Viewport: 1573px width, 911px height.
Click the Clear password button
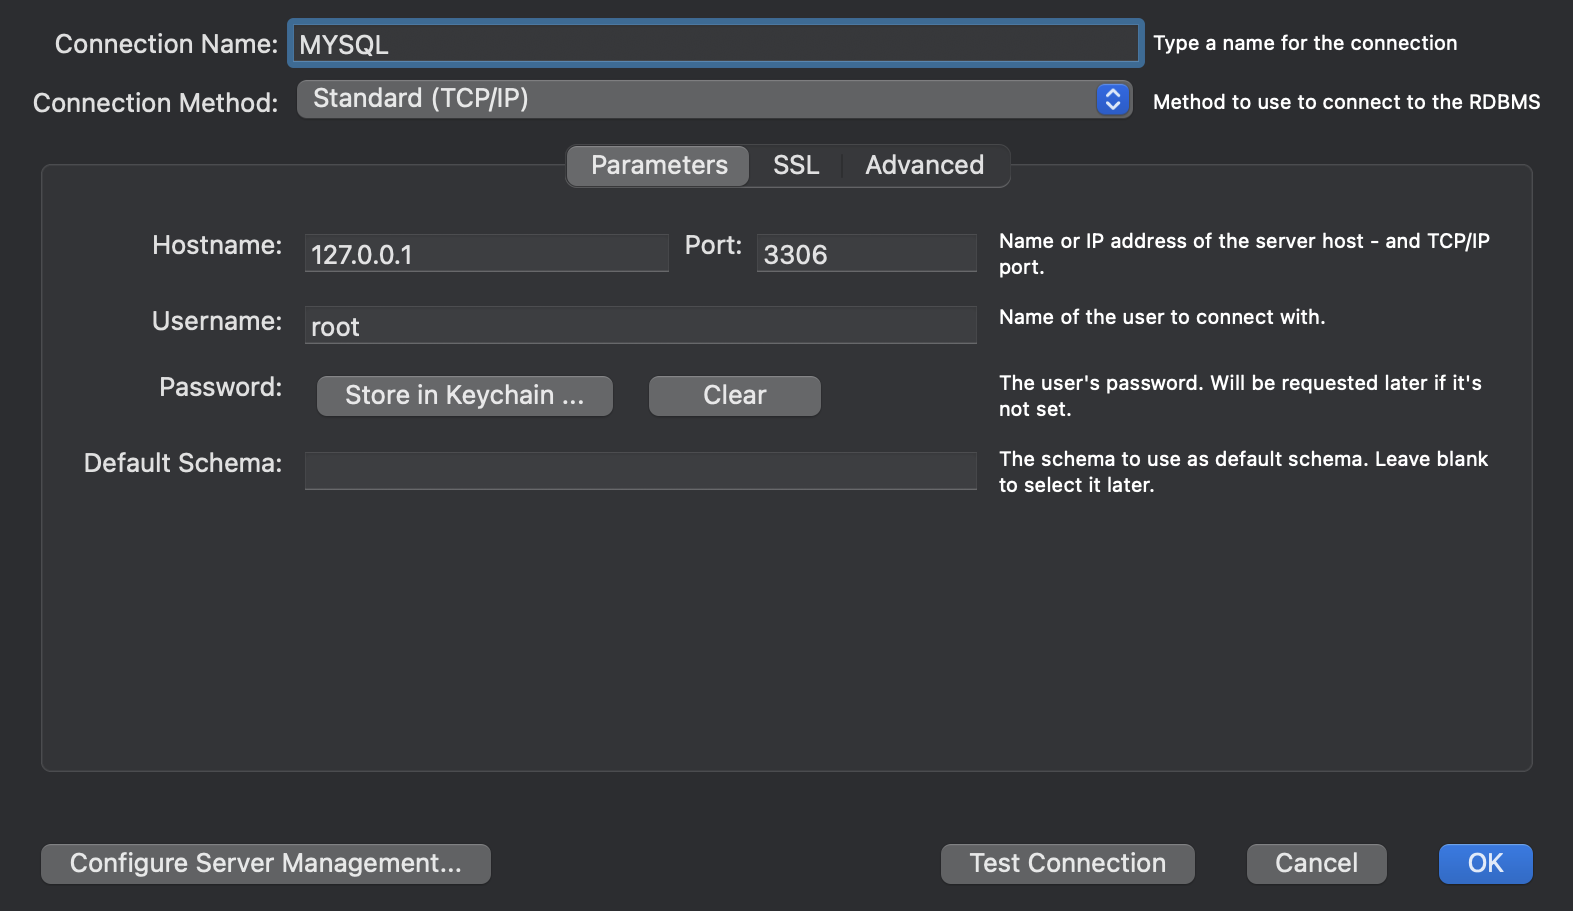point(735,395)
